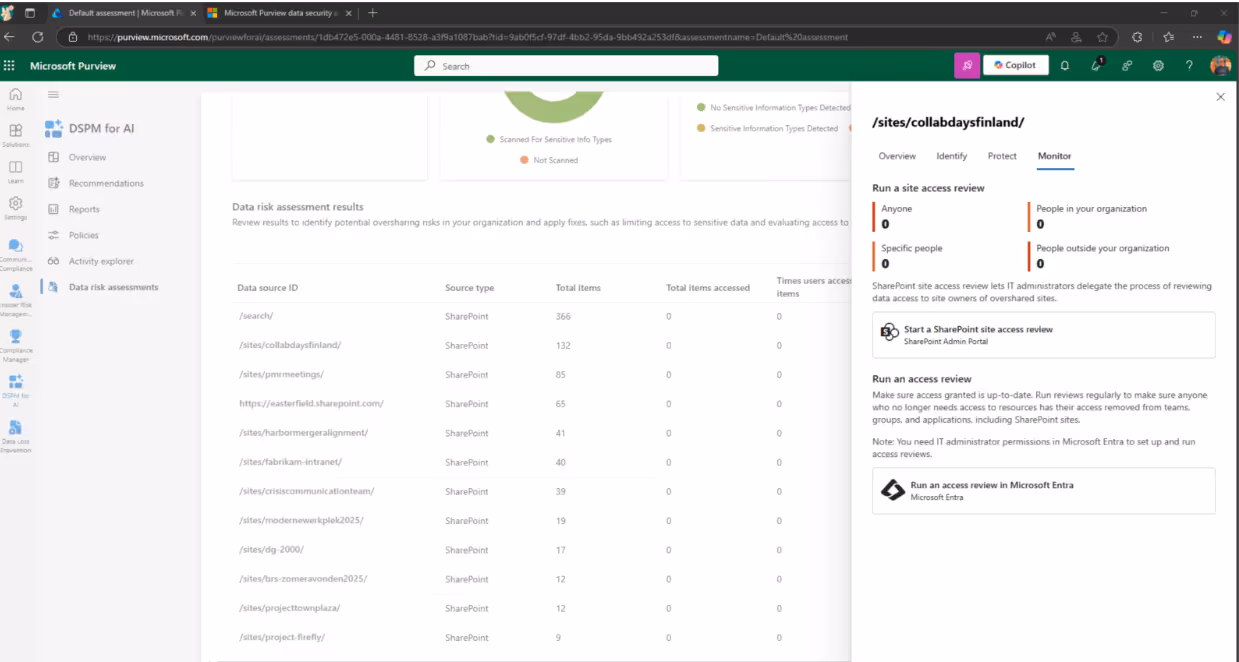Open DSPM for AI in the left rail

point(15,390)
